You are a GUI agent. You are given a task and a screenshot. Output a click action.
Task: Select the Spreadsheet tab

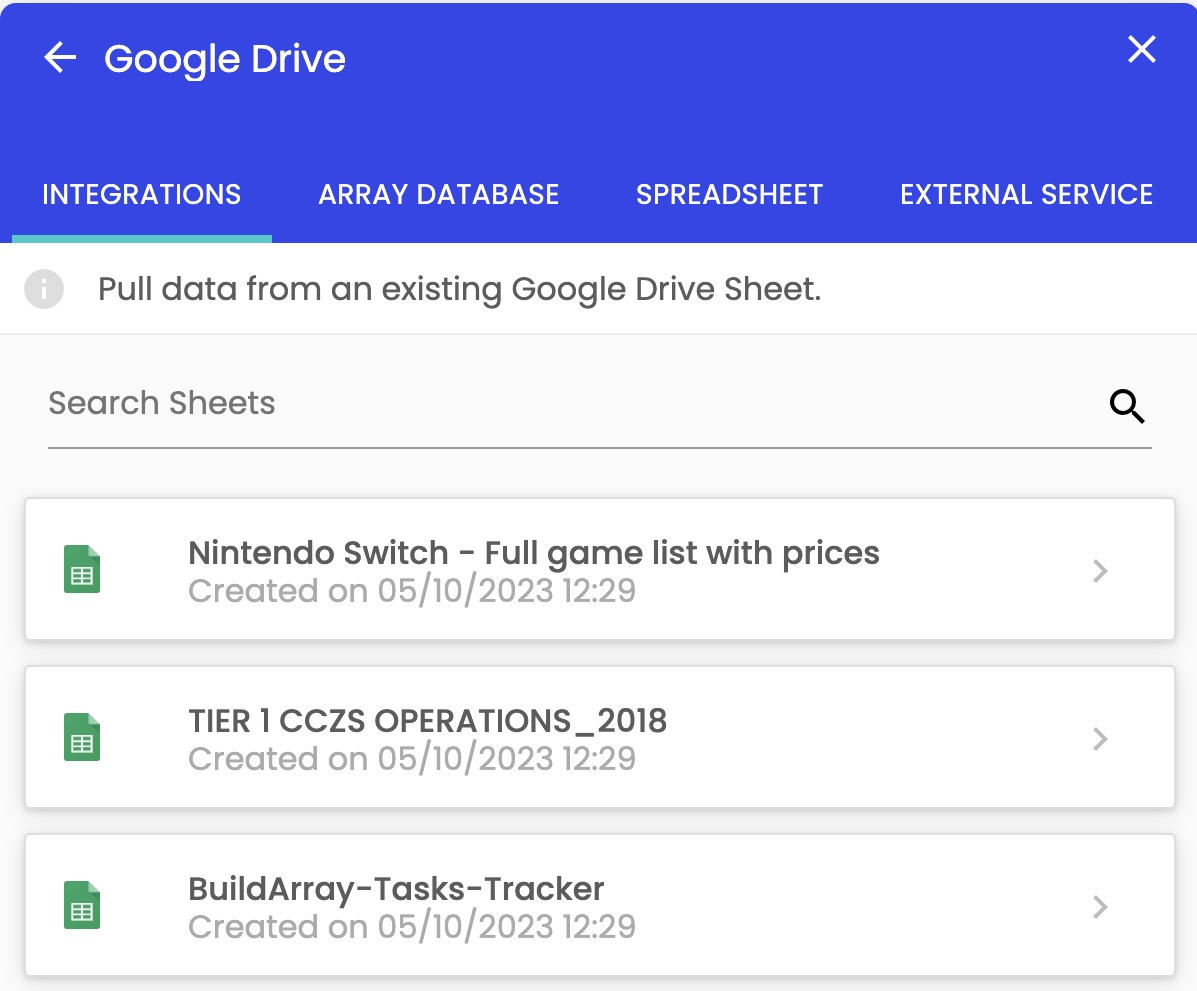pos(729,195)
